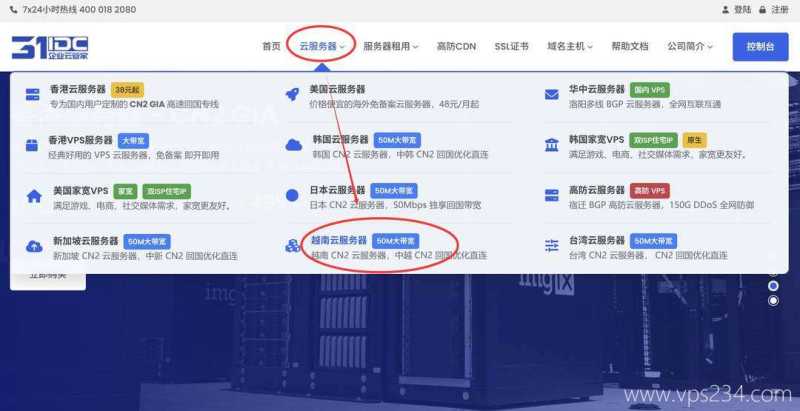The height and width of the screenshot is (411, 800).
Task: Expand the 服务器租用 menu
Action: (x=391, y=46)
